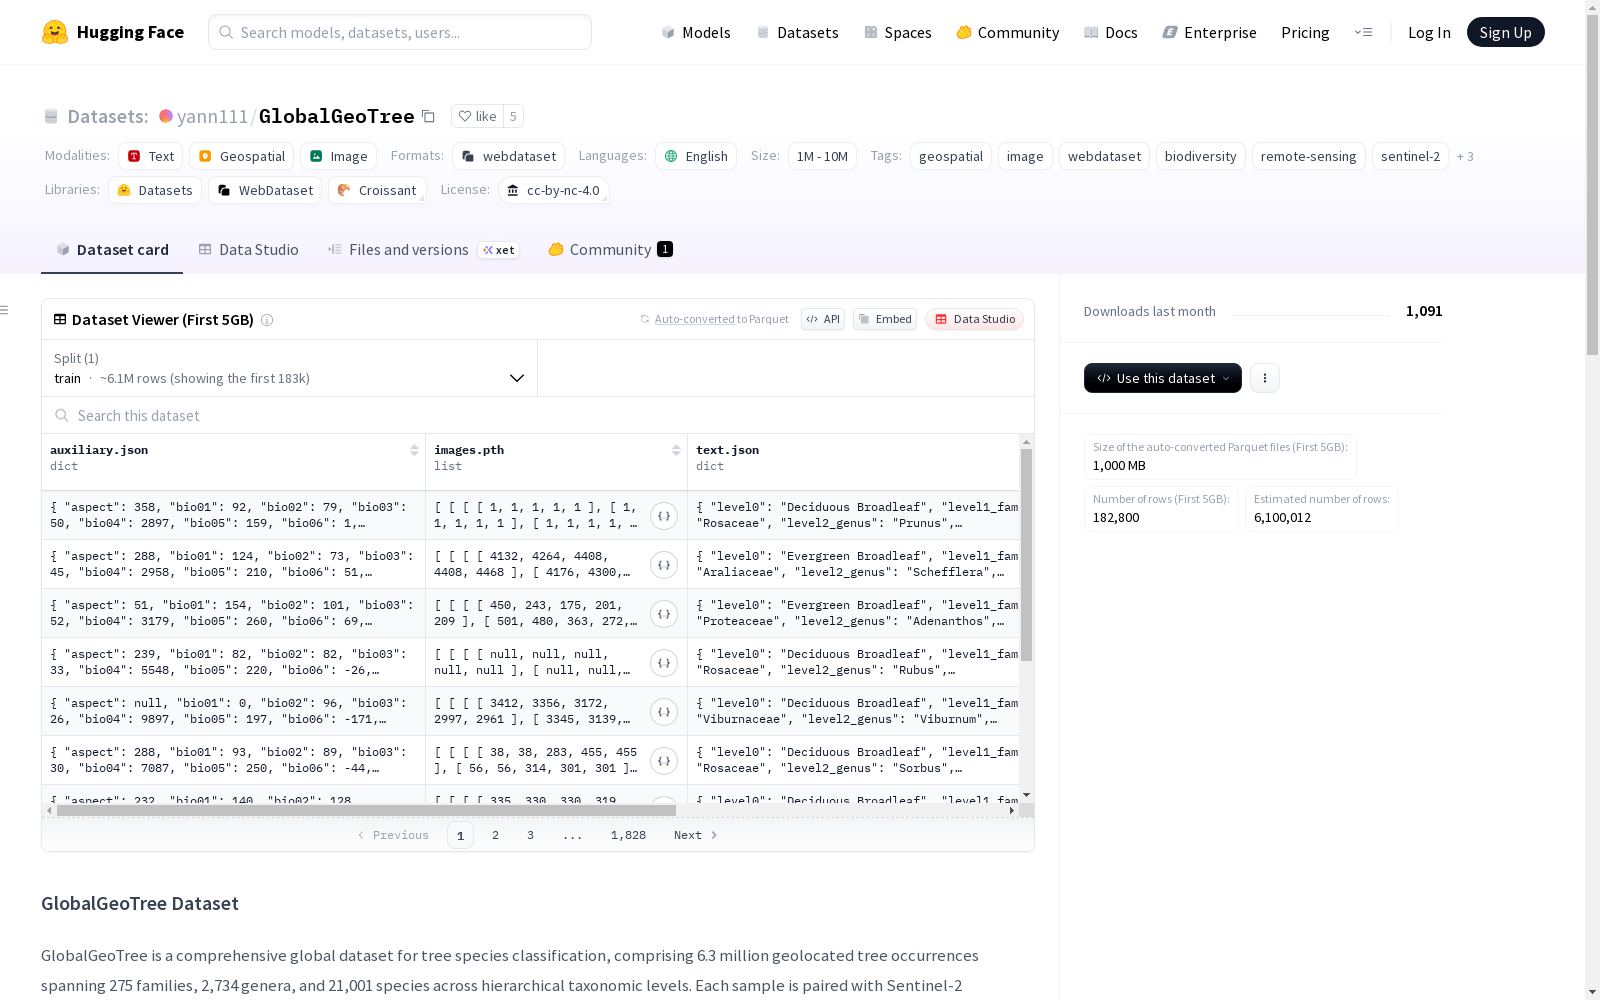1600x1000 pixels.
Task: Expand the images.pth cell in the Prunus row
Action: (664, 516)
